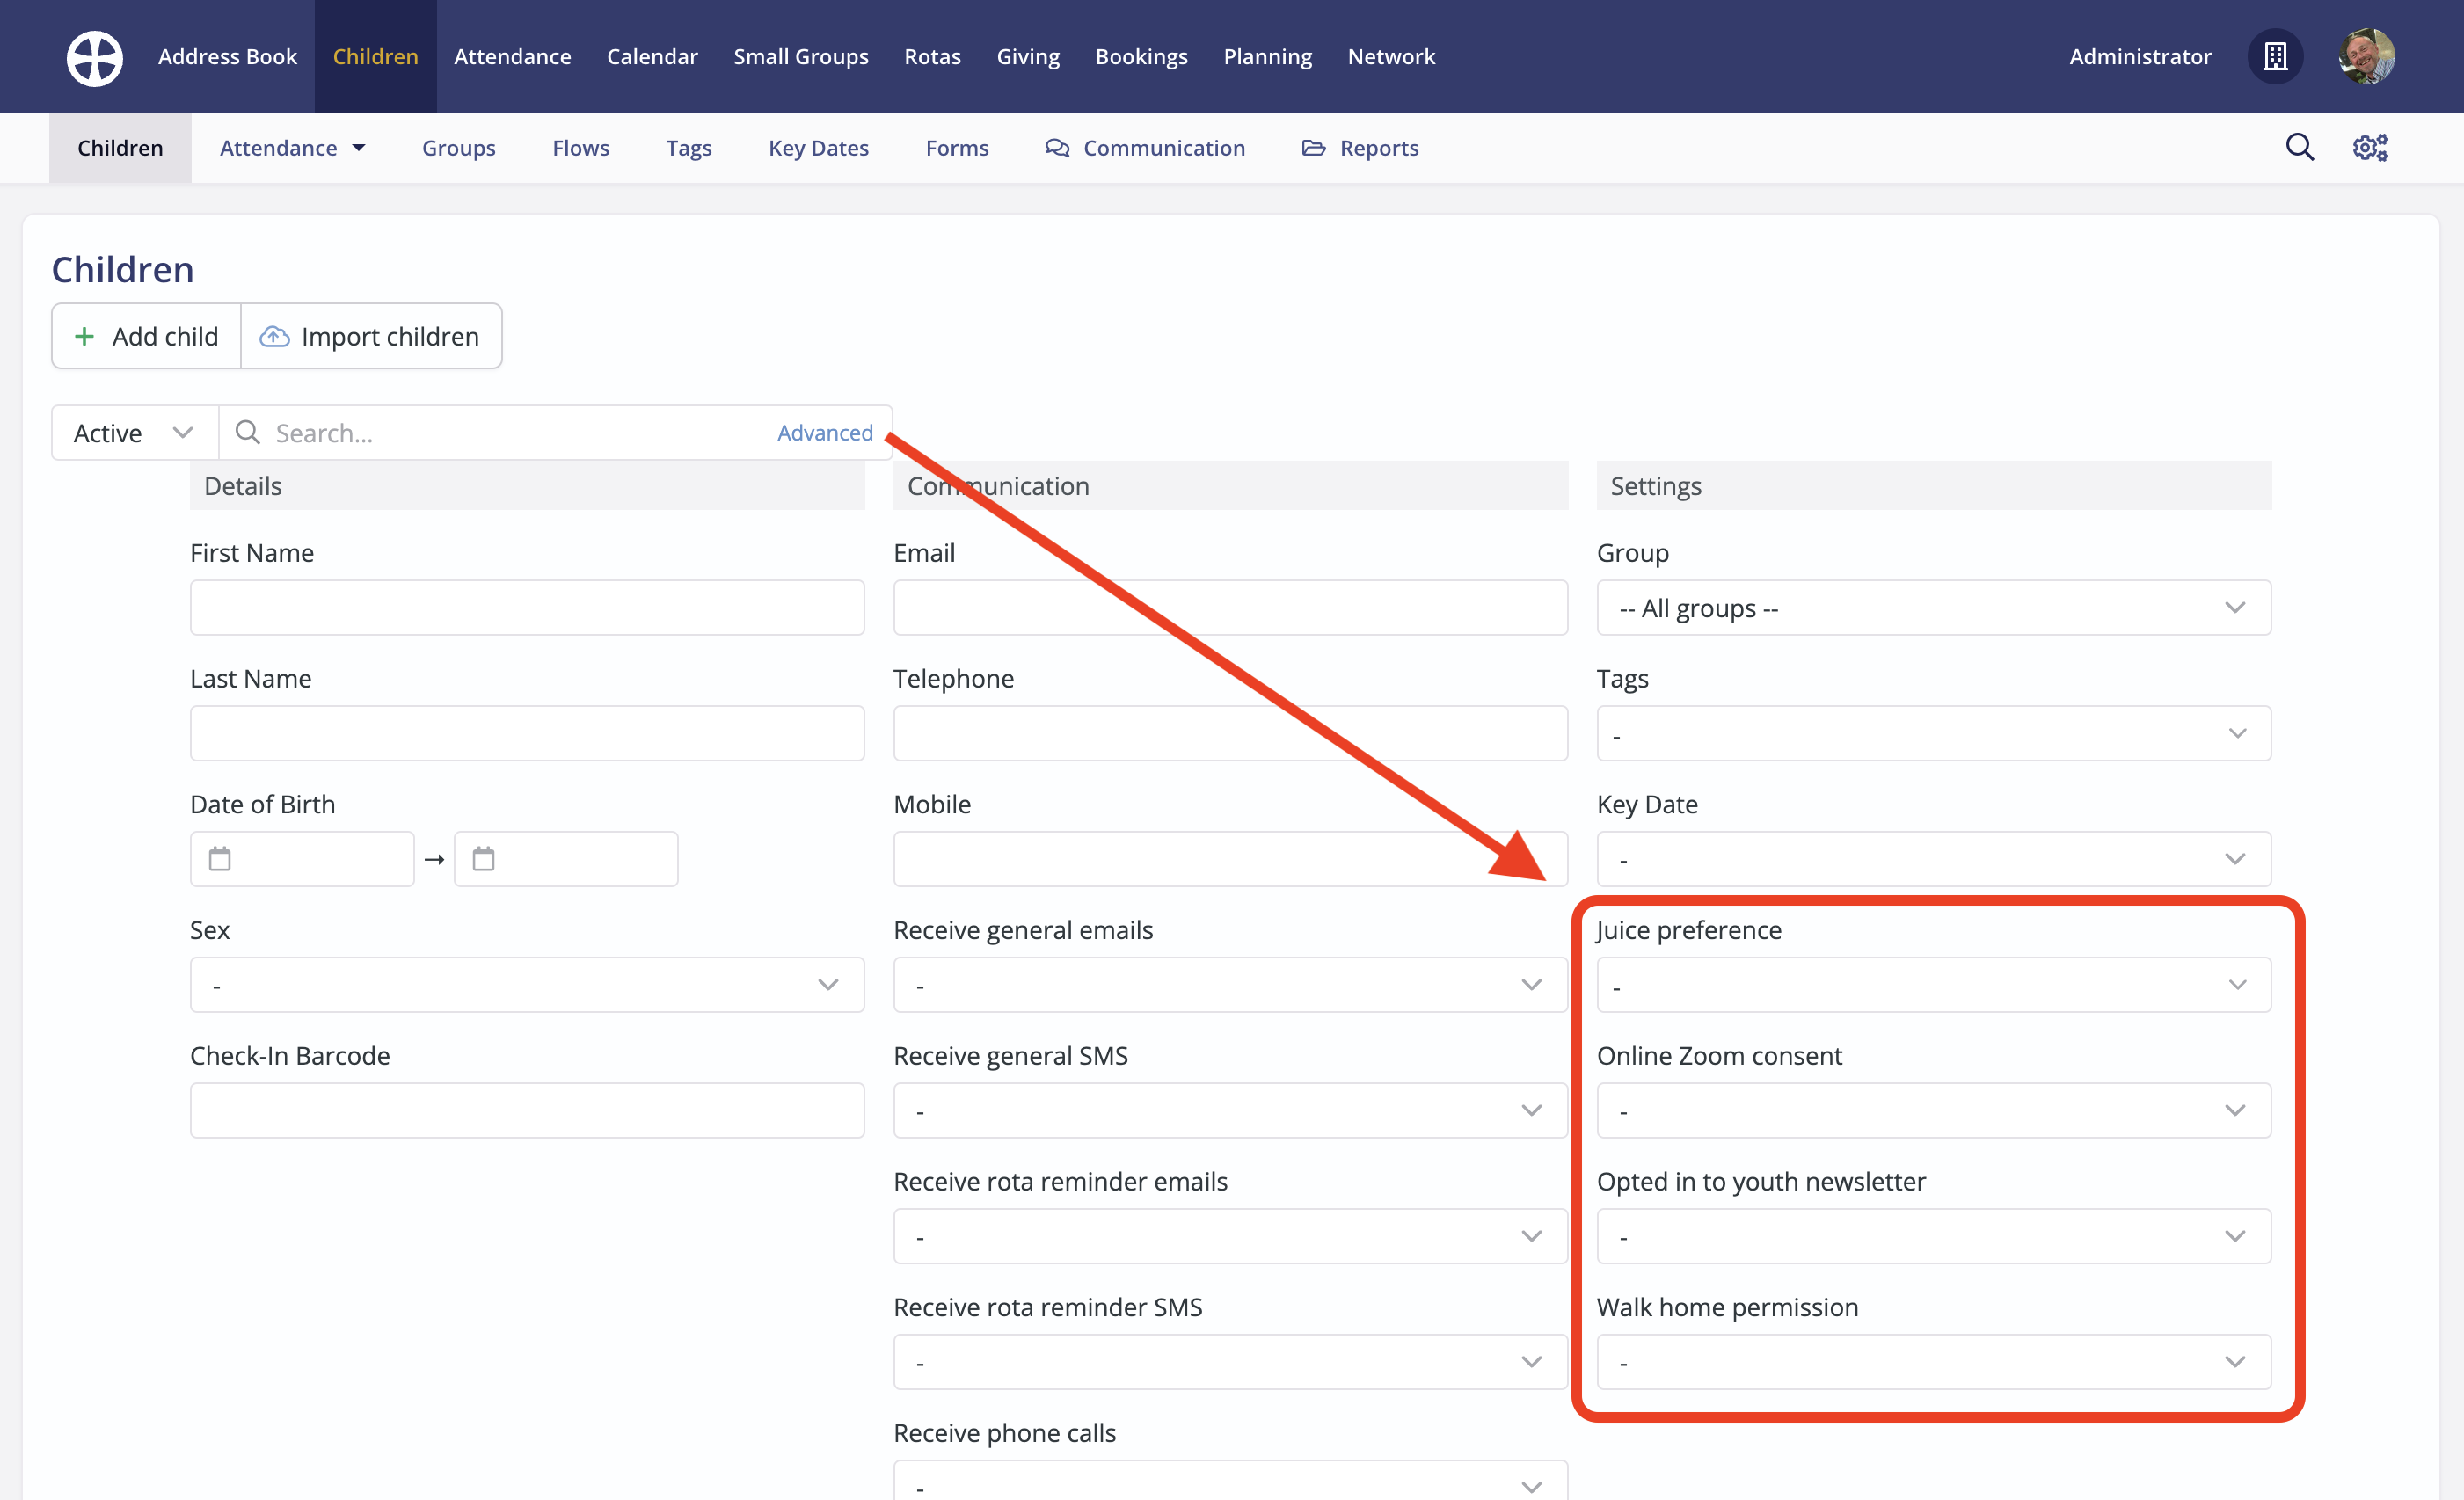Open Communication section with chat icon

(1145, 148)
